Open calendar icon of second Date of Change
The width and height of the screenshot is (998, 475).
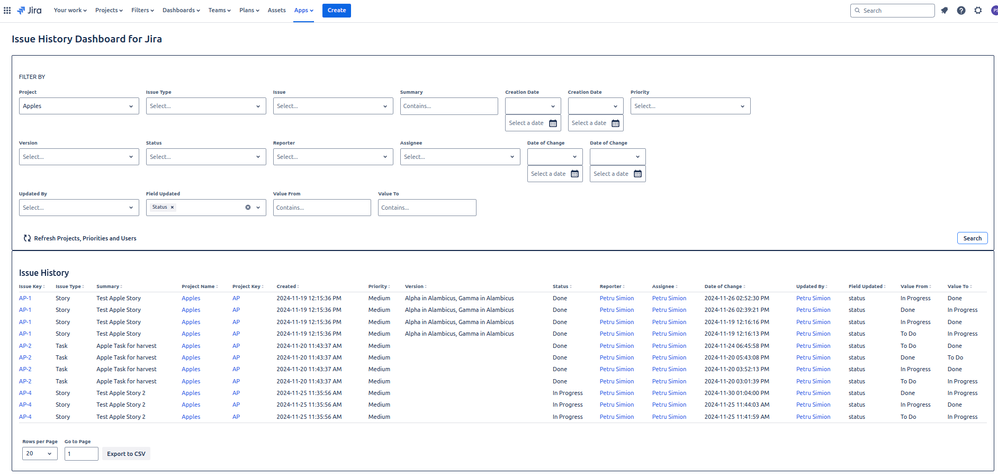click(637, 174)
